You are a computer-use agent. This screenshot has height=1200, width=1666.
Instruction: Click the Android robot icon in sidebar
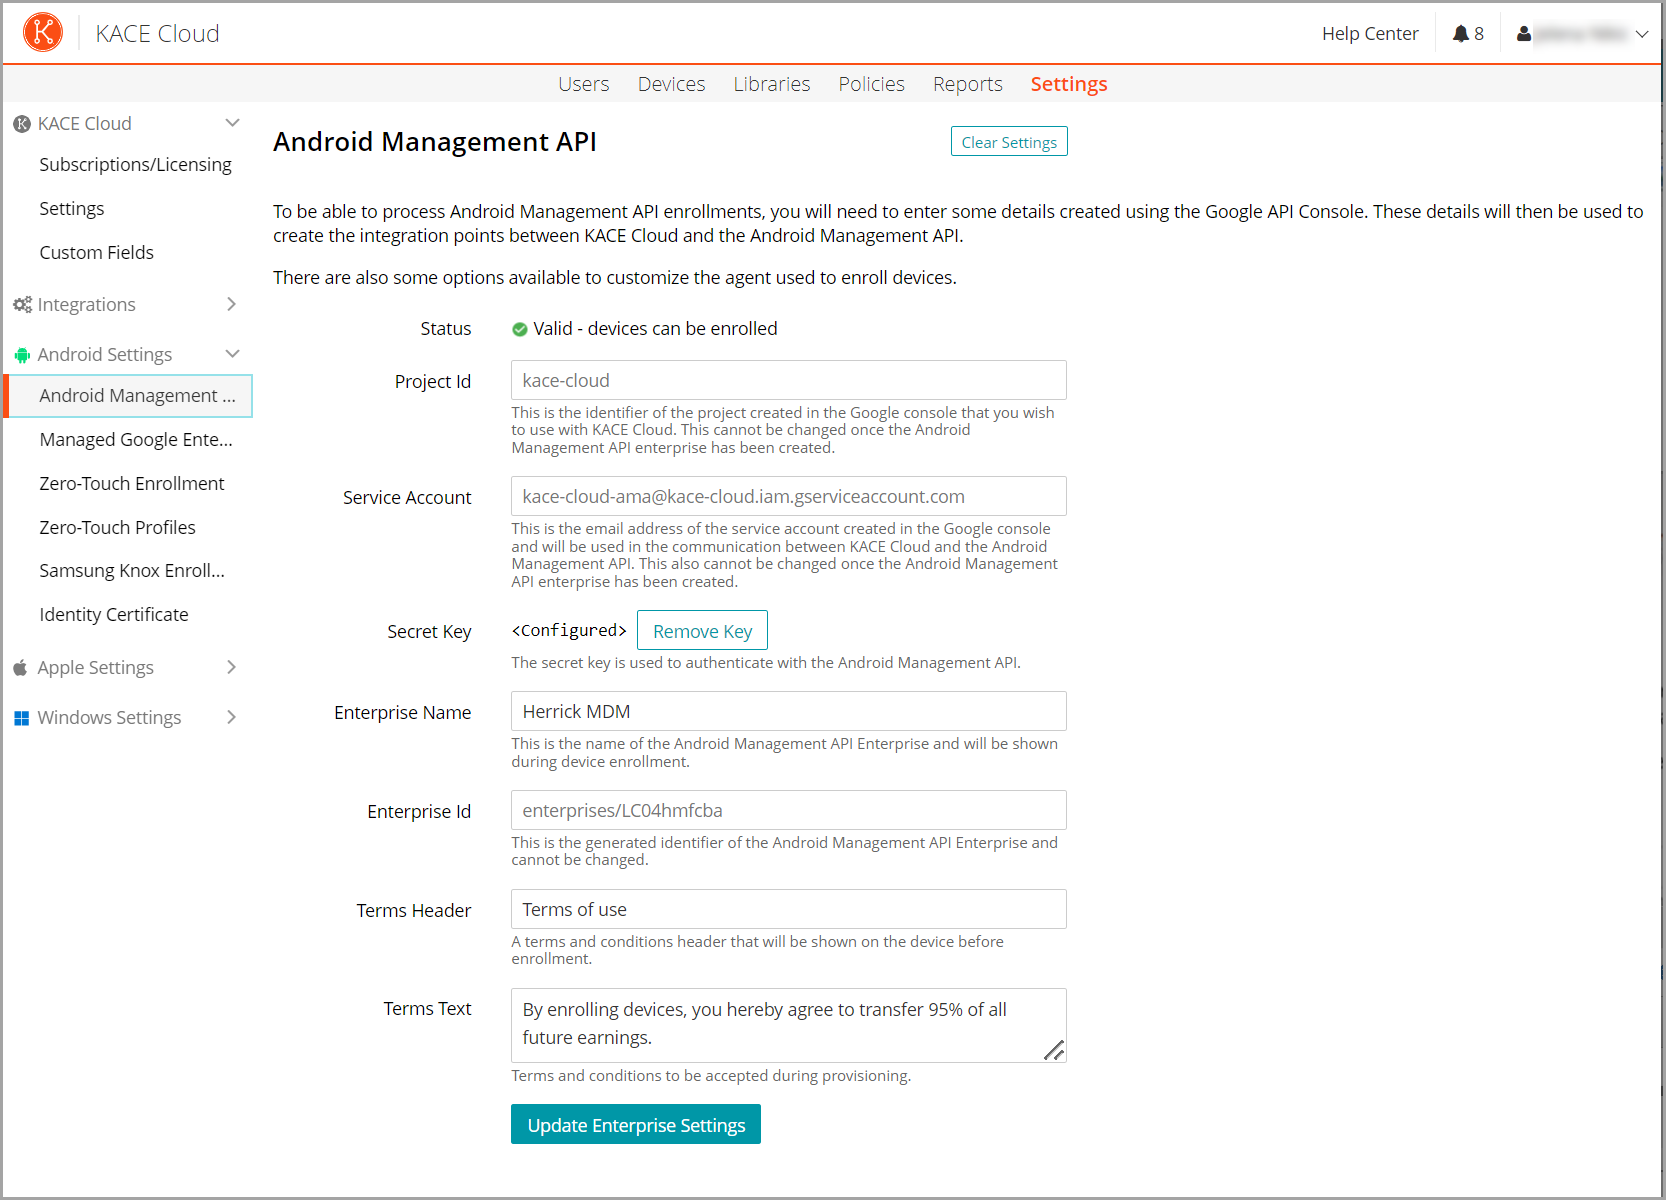click(x=22, y=355)
